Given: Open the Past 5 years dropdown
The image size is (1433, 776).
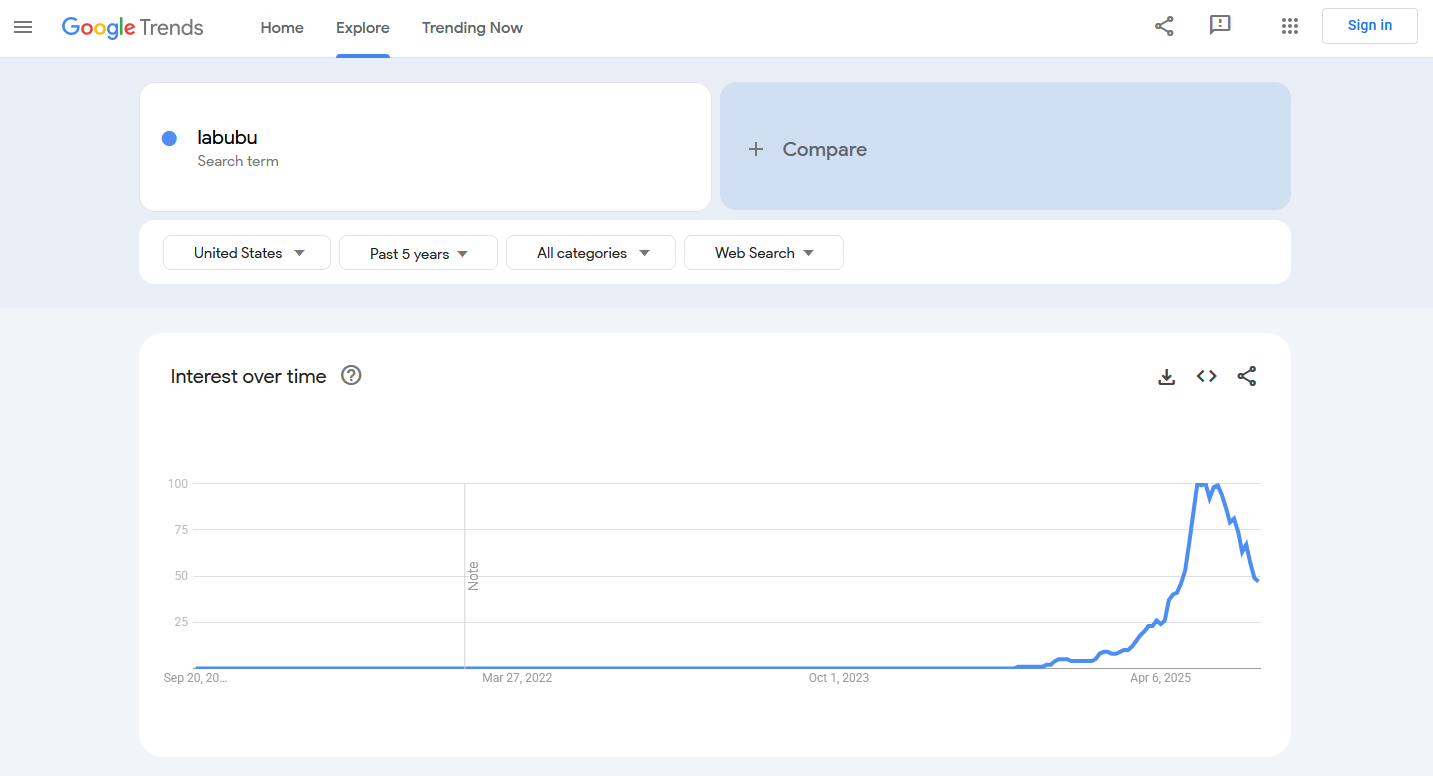Looking at the screenshot, I should point(418,254).
